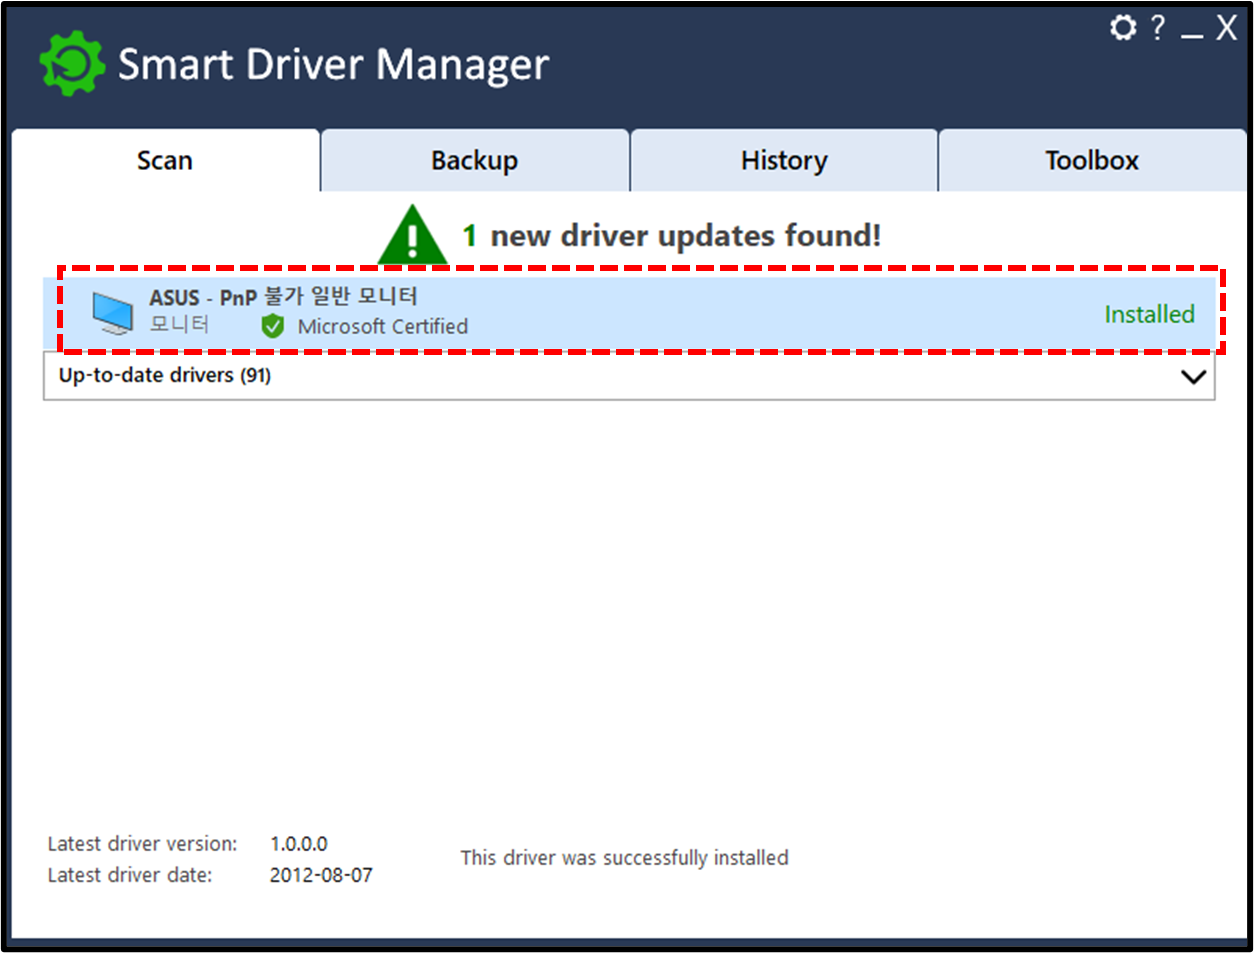Click the 'Latest driver date:' label
Image resolution: width=1254 pixels, height=953 pixels.
(130, 875)
